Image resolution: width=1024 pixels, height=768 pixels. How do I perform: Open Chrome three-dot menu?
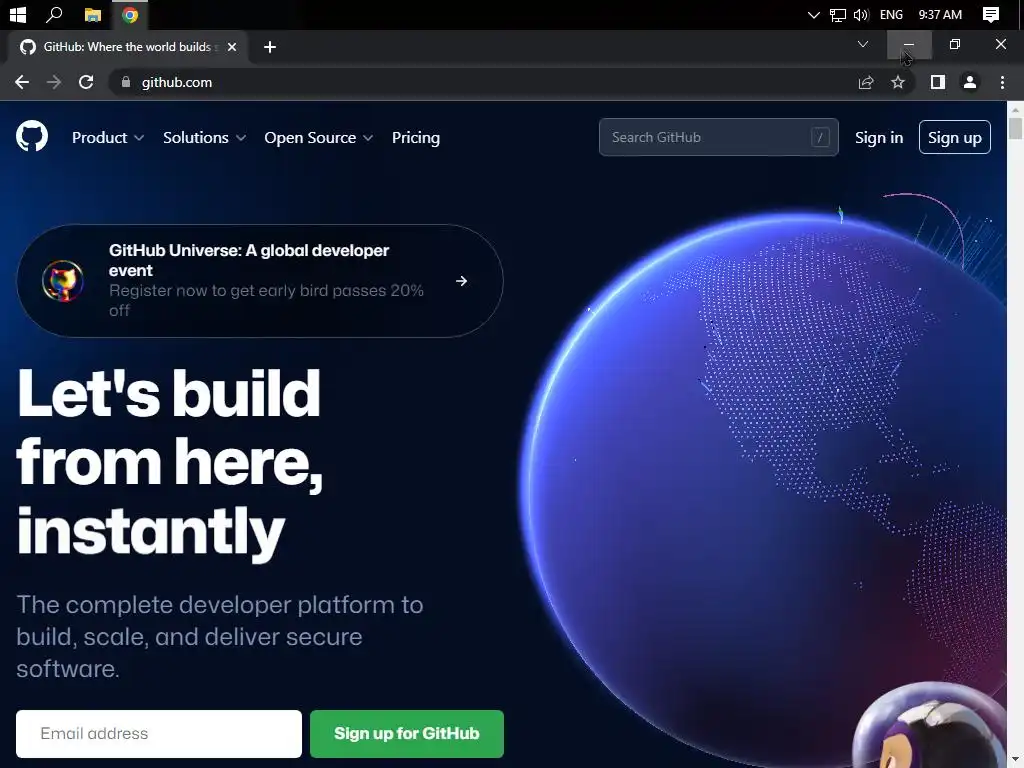click(1002, 82)
